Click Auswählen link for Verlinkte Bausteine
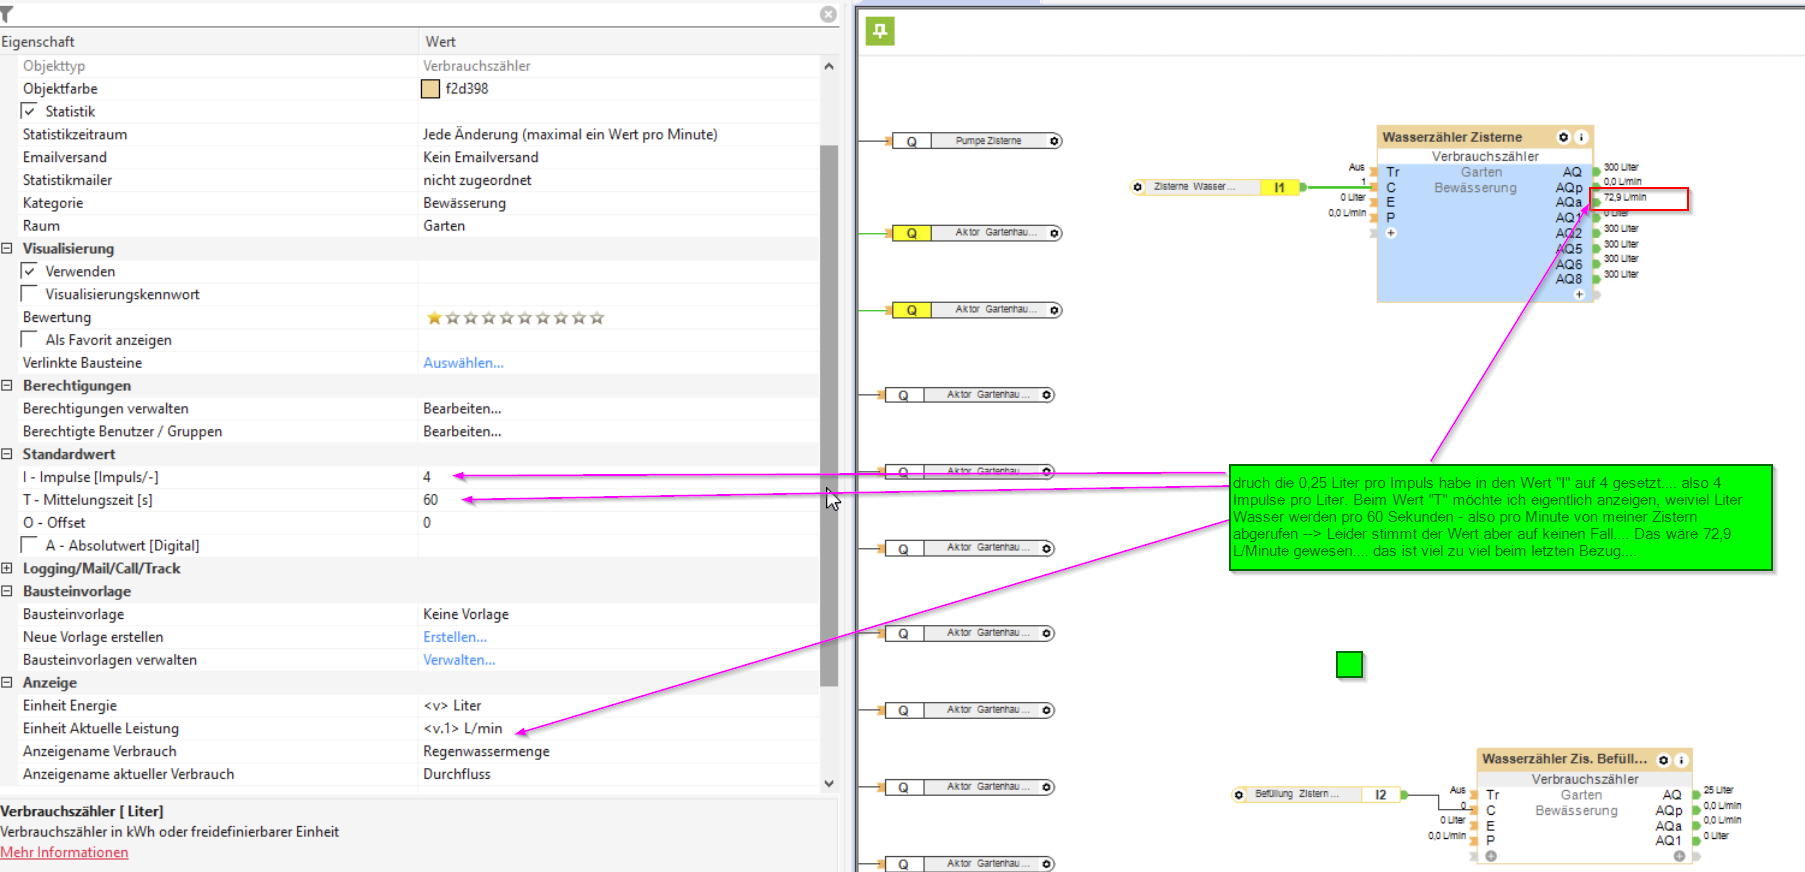 [x=463, y=363]
